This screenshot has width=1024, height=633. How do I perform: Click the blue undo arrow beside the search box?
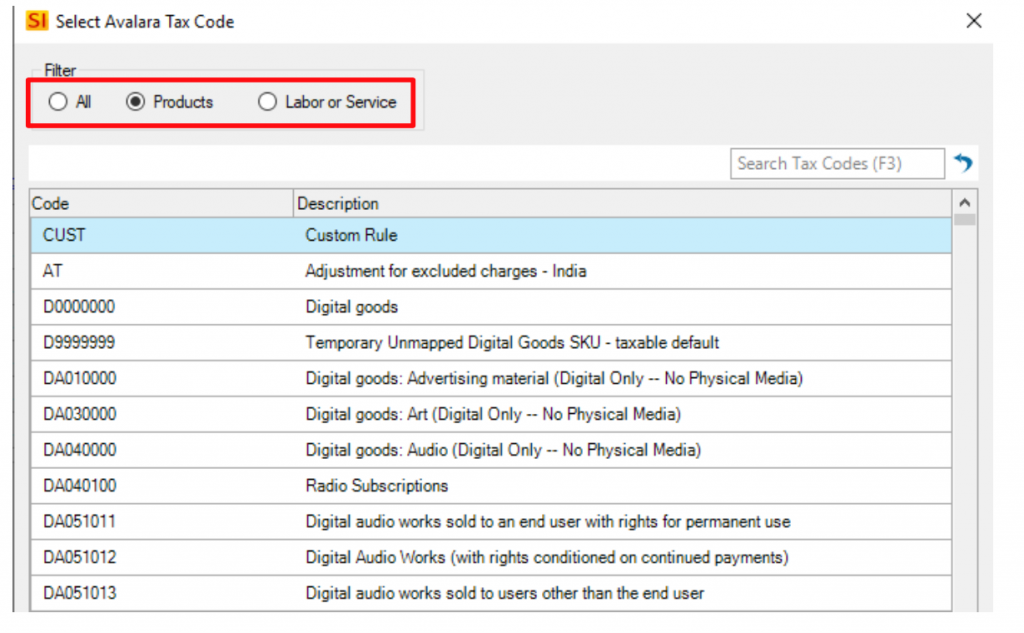coord(963,163)
